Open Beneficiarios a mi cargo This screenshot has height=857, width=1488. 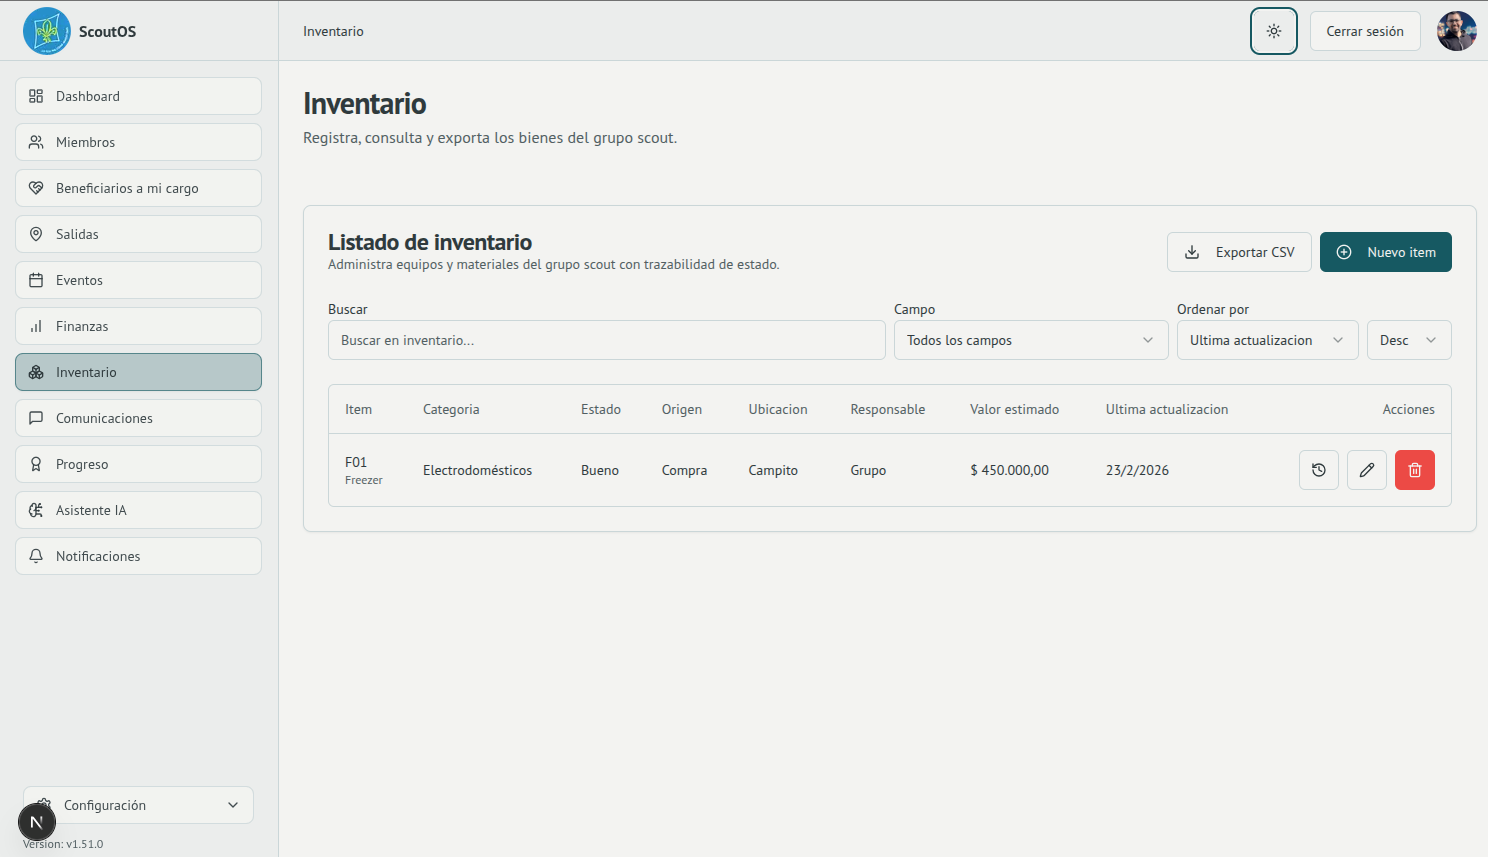[138, 188]
